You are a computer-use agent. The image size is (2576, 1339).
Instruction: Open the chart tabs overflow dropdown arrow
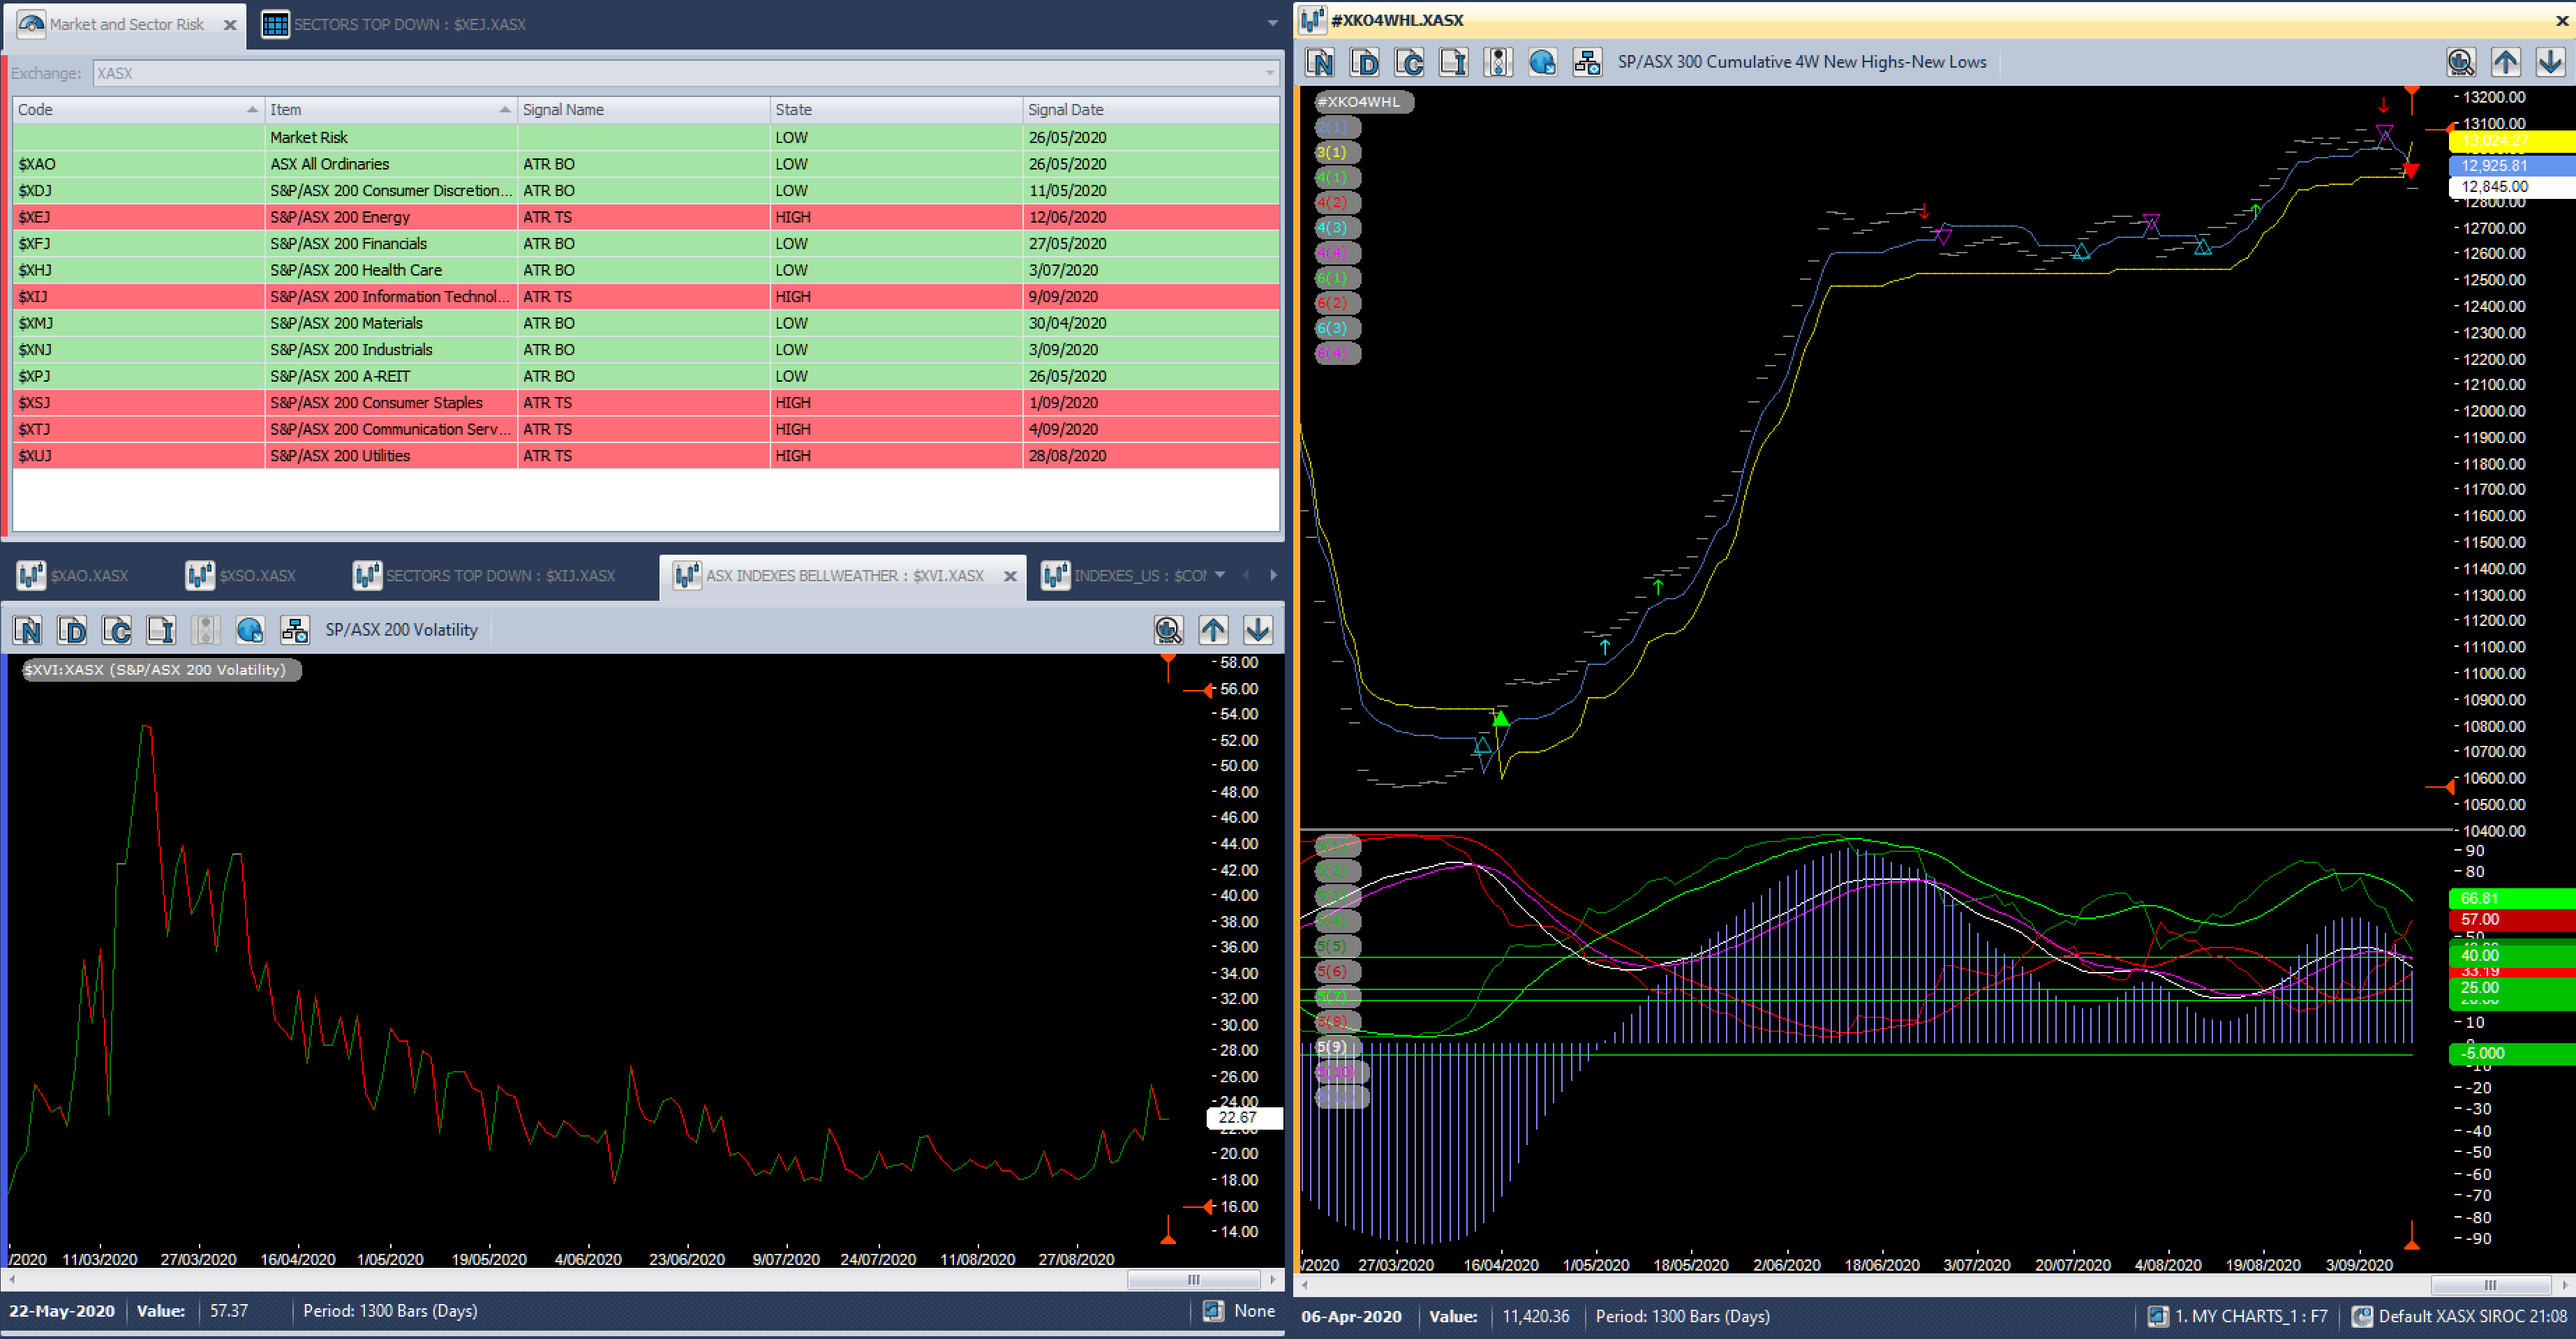tap(1220, 575)
